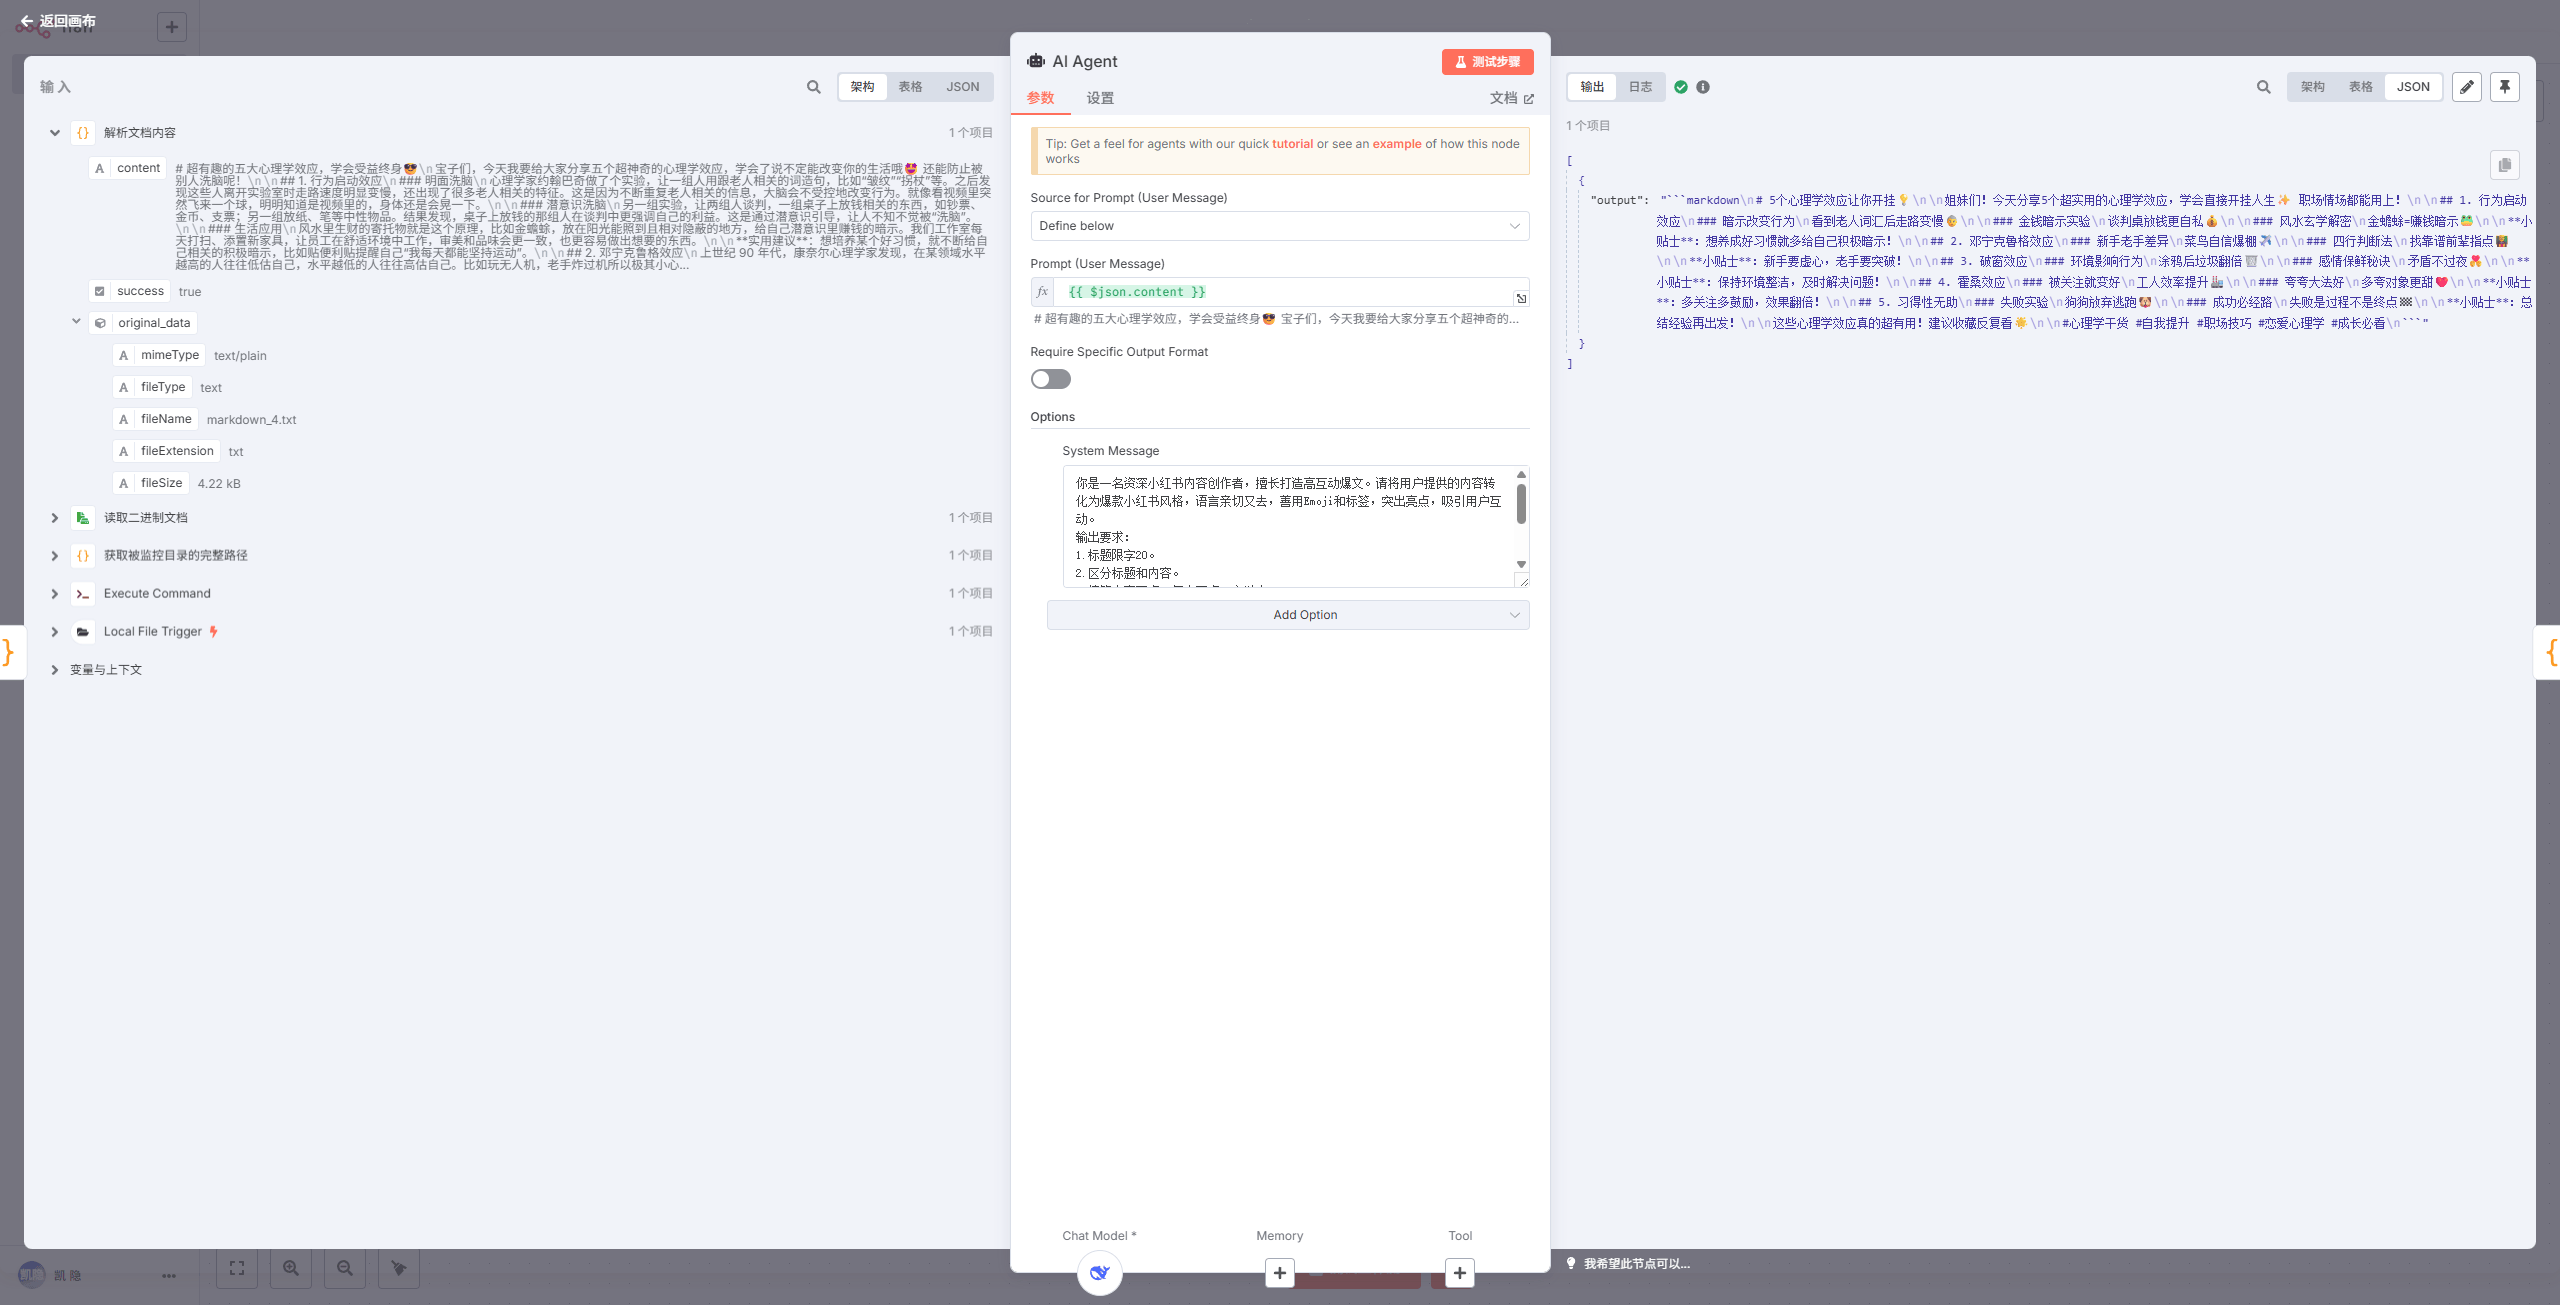Click the zoom in canvas icon

291,1268
